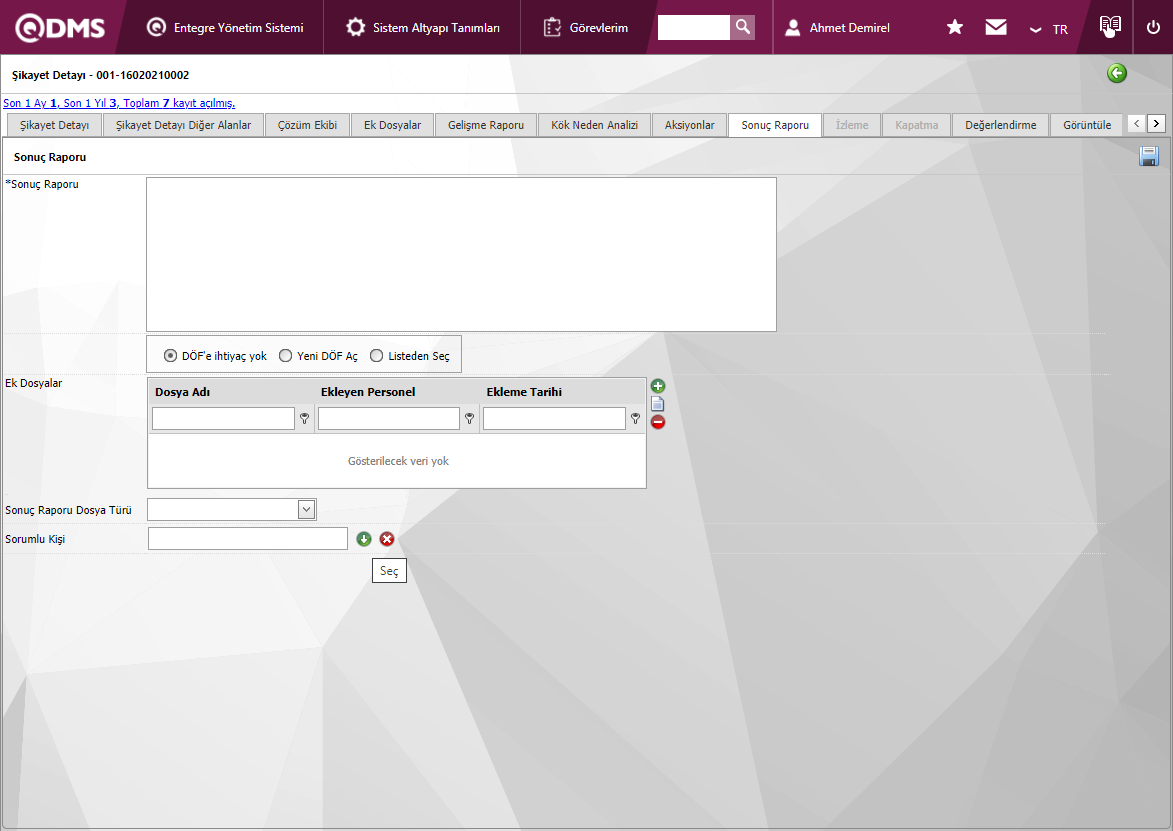The height and width of the screenshot is (831, 1173).
Task: Switch to the Aksiyonlar tab
Action: coord(690,125)
